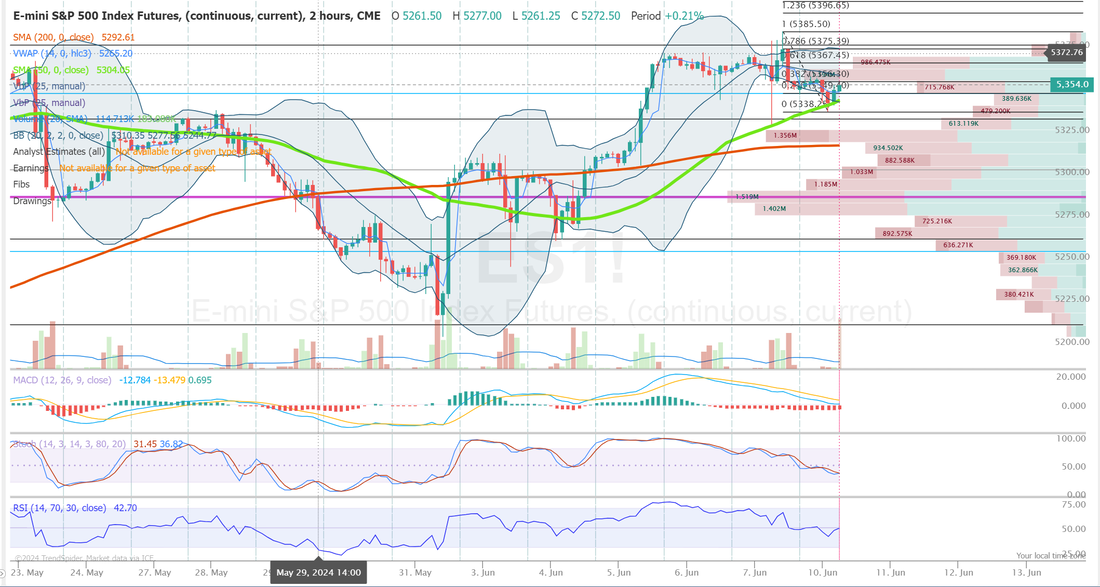Click the 12. Jun date axis label
The height and width of the screenshot is (587, 1100).
[957, 572]
